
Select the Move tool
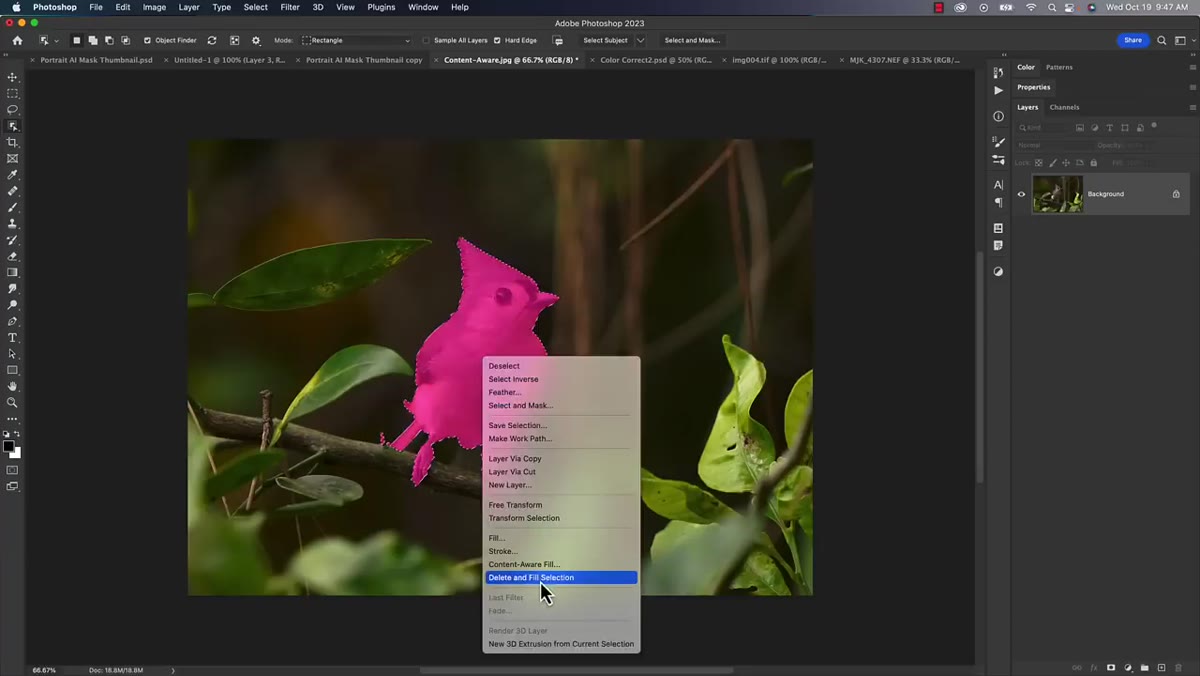point(12,77)
